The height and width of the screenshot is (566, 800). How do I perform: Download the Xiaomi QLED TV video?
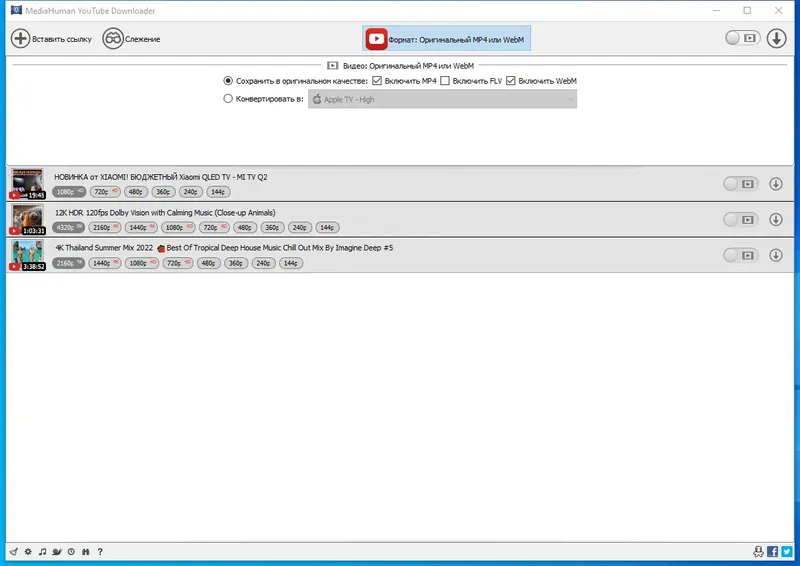click(776, 184)
